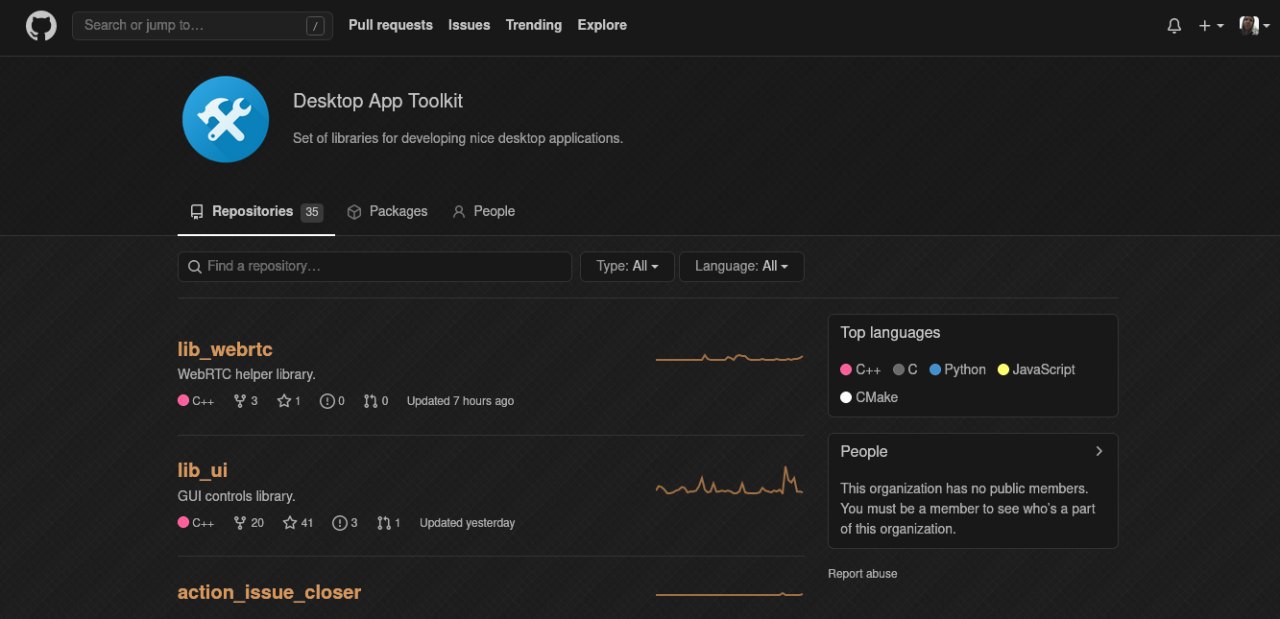Click 'GUI controls library.' description
Screen dimensions: 1280x619
pos(236,496)
